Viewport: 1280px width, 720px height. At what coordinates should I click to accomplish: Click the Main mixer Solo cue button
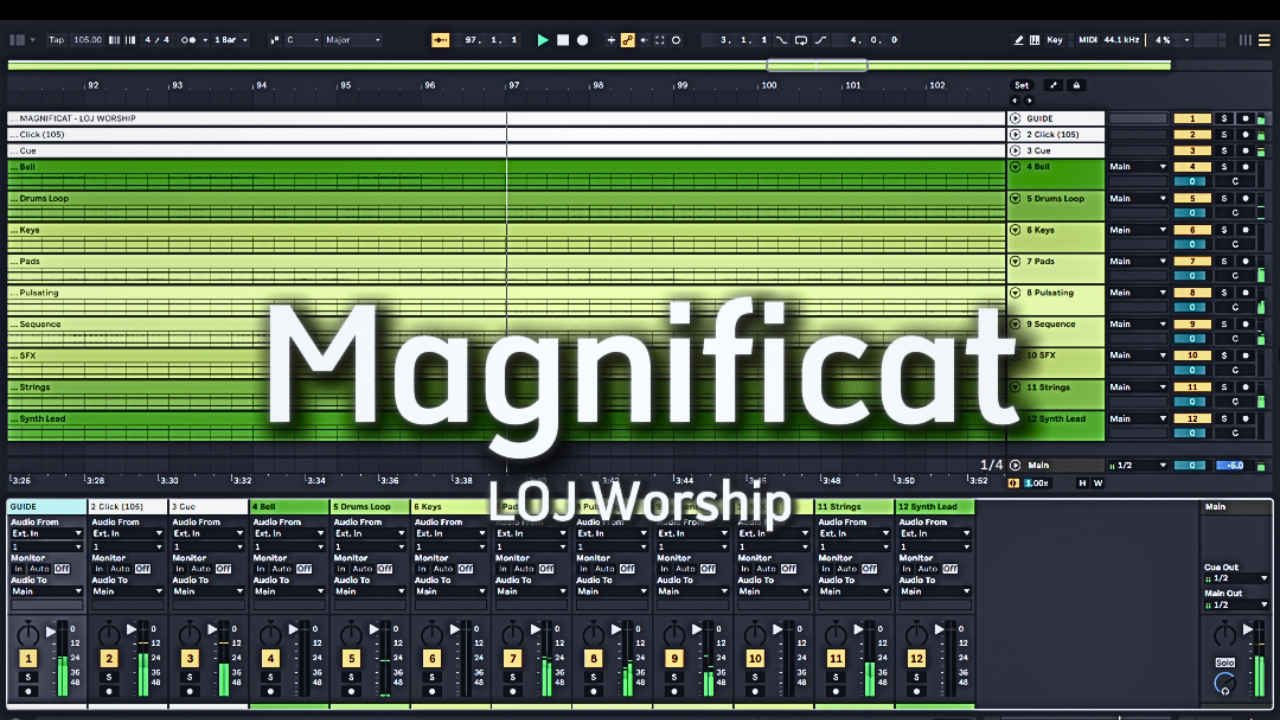click(1224, 662)
